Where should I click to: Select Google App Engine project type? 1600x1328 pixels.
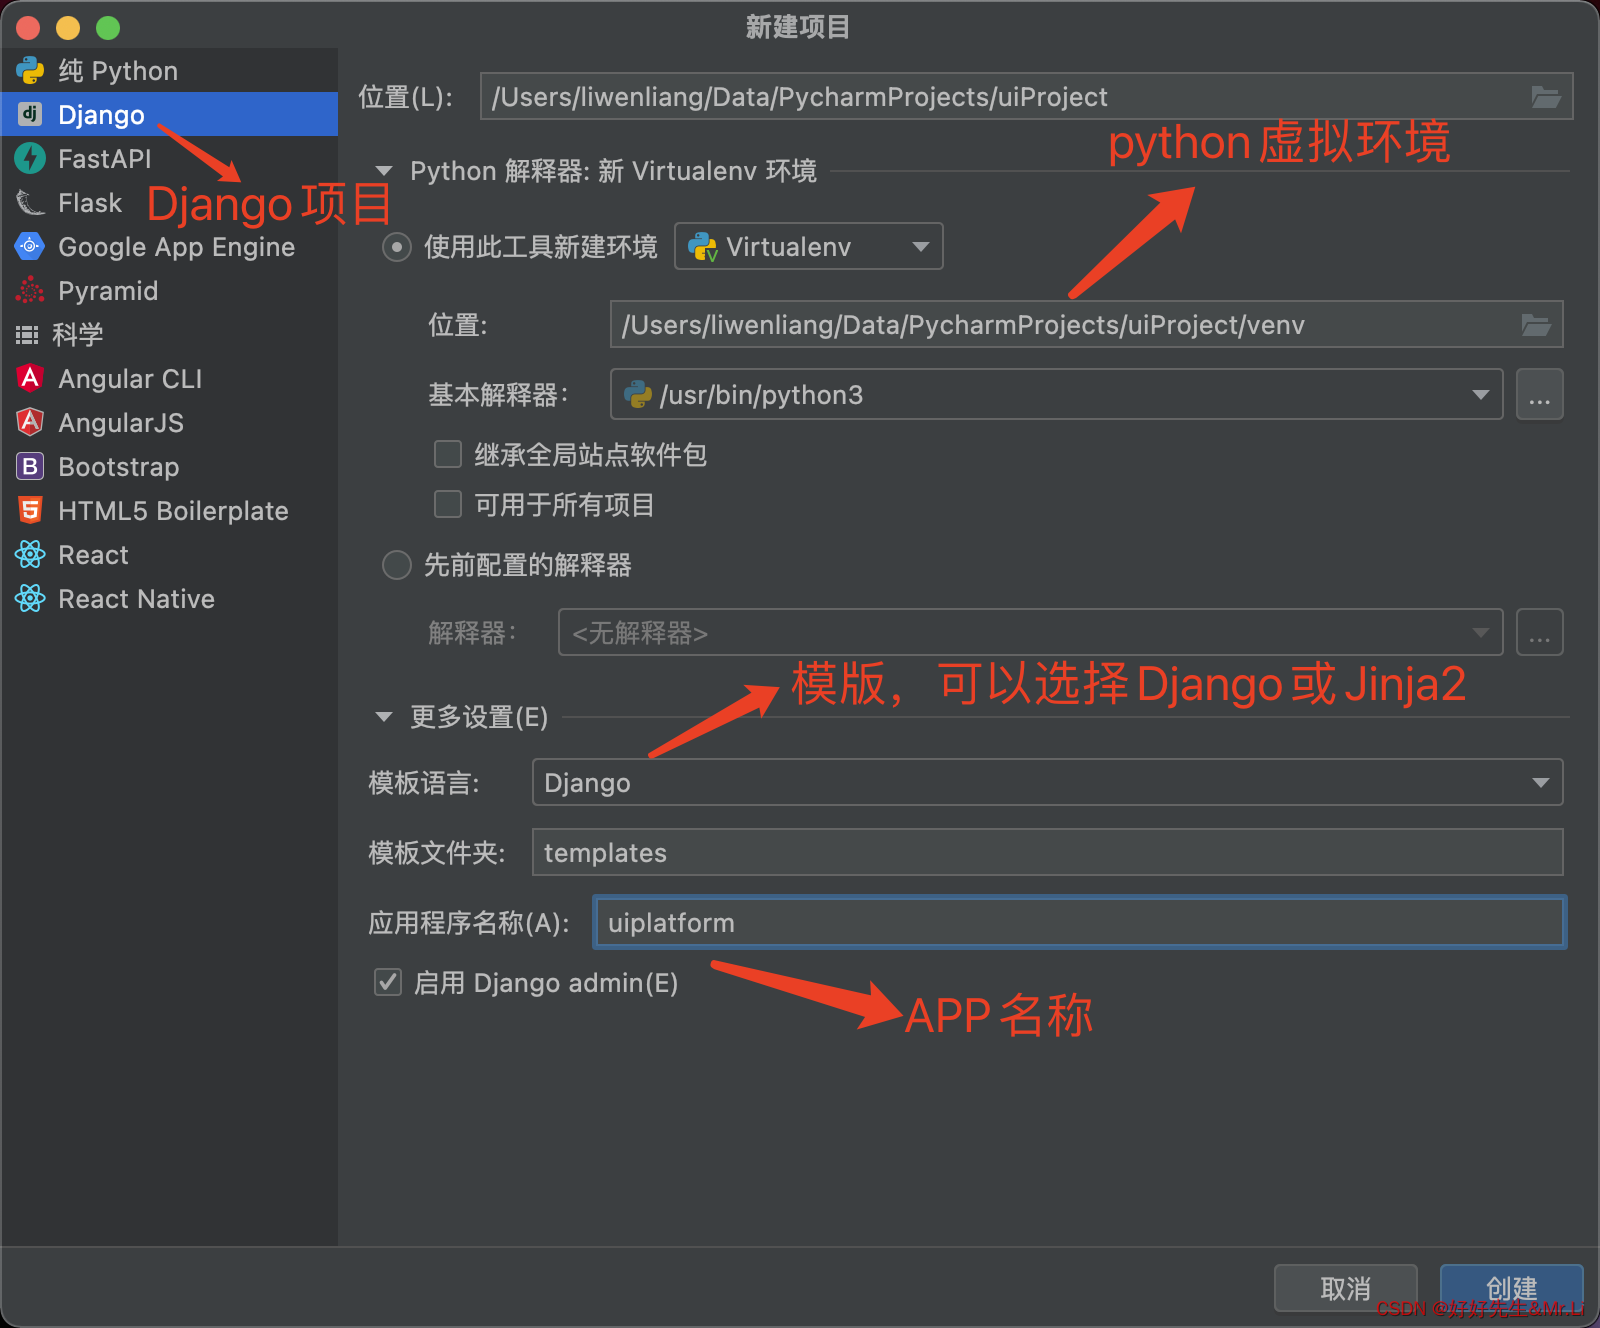click(169, 246)
